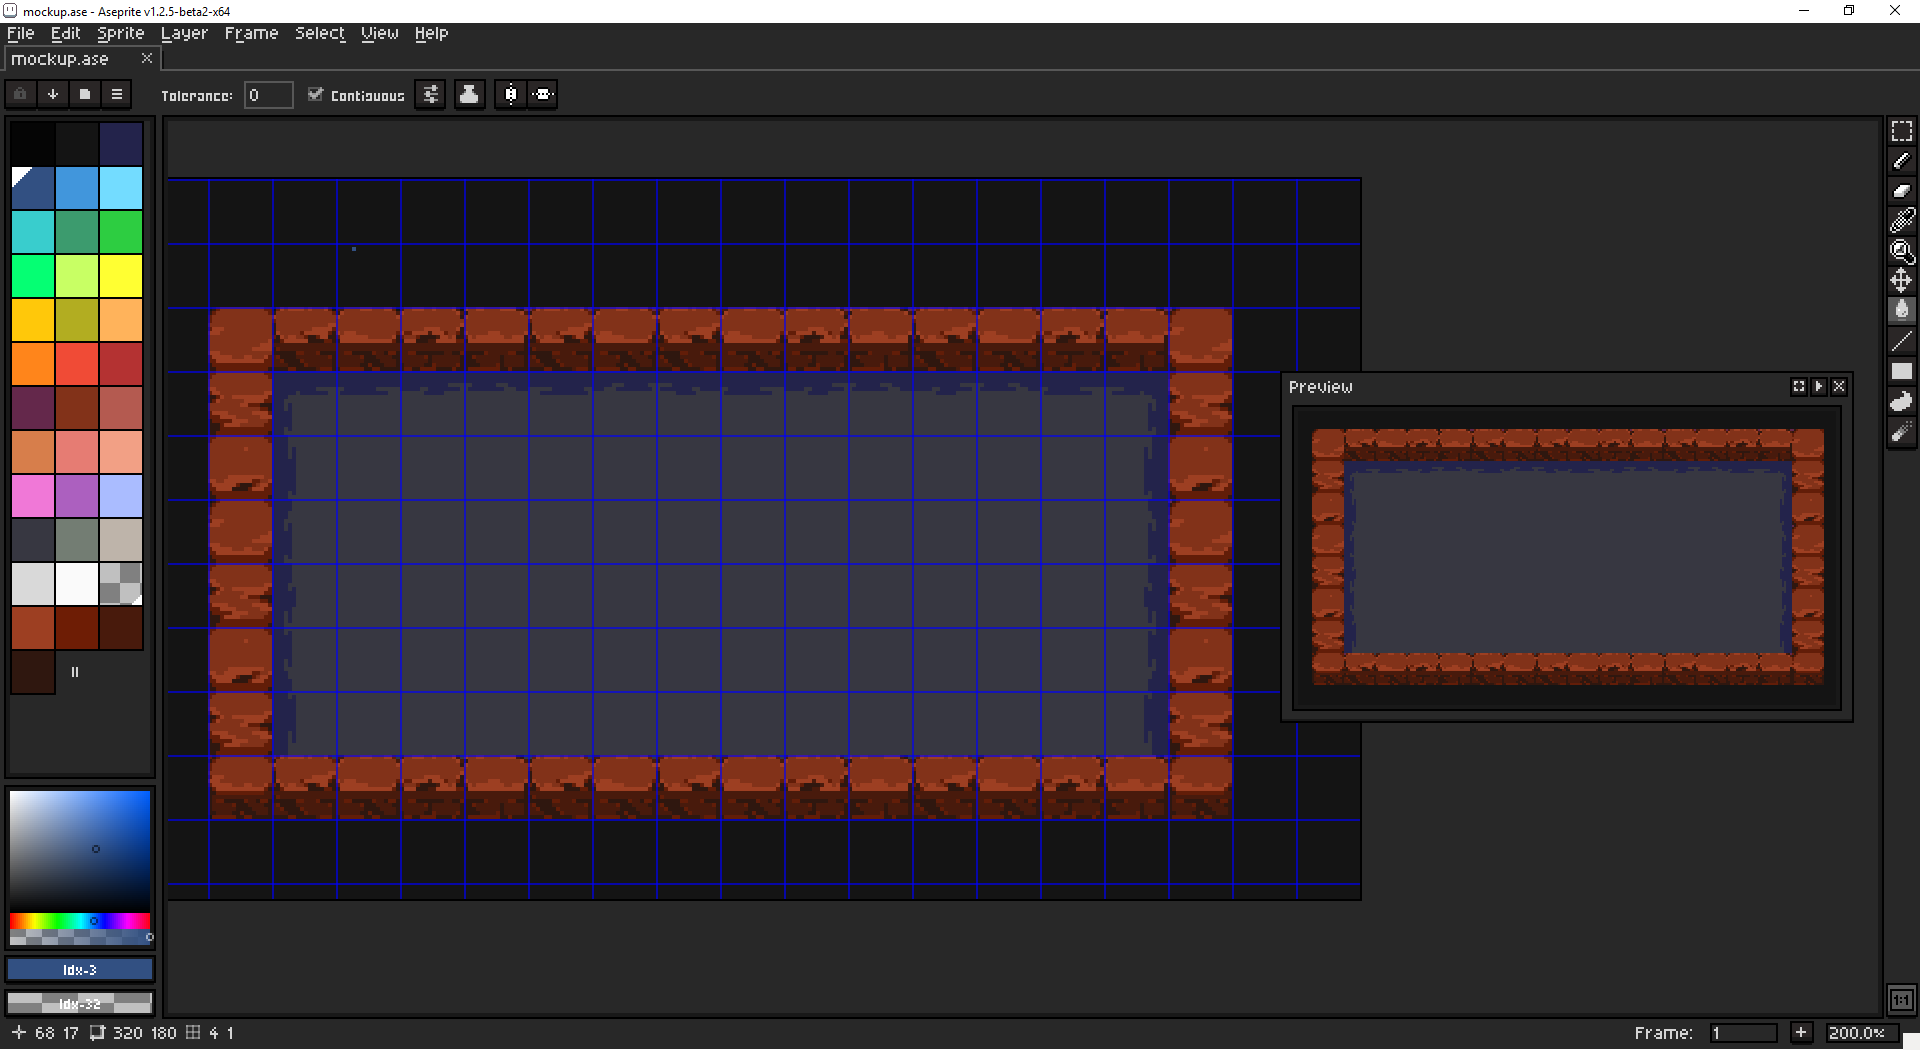Play animation in Preview window
Image resolution: width=1920 pixels, height=1050 pixels.
click(x=1818, y=387)
